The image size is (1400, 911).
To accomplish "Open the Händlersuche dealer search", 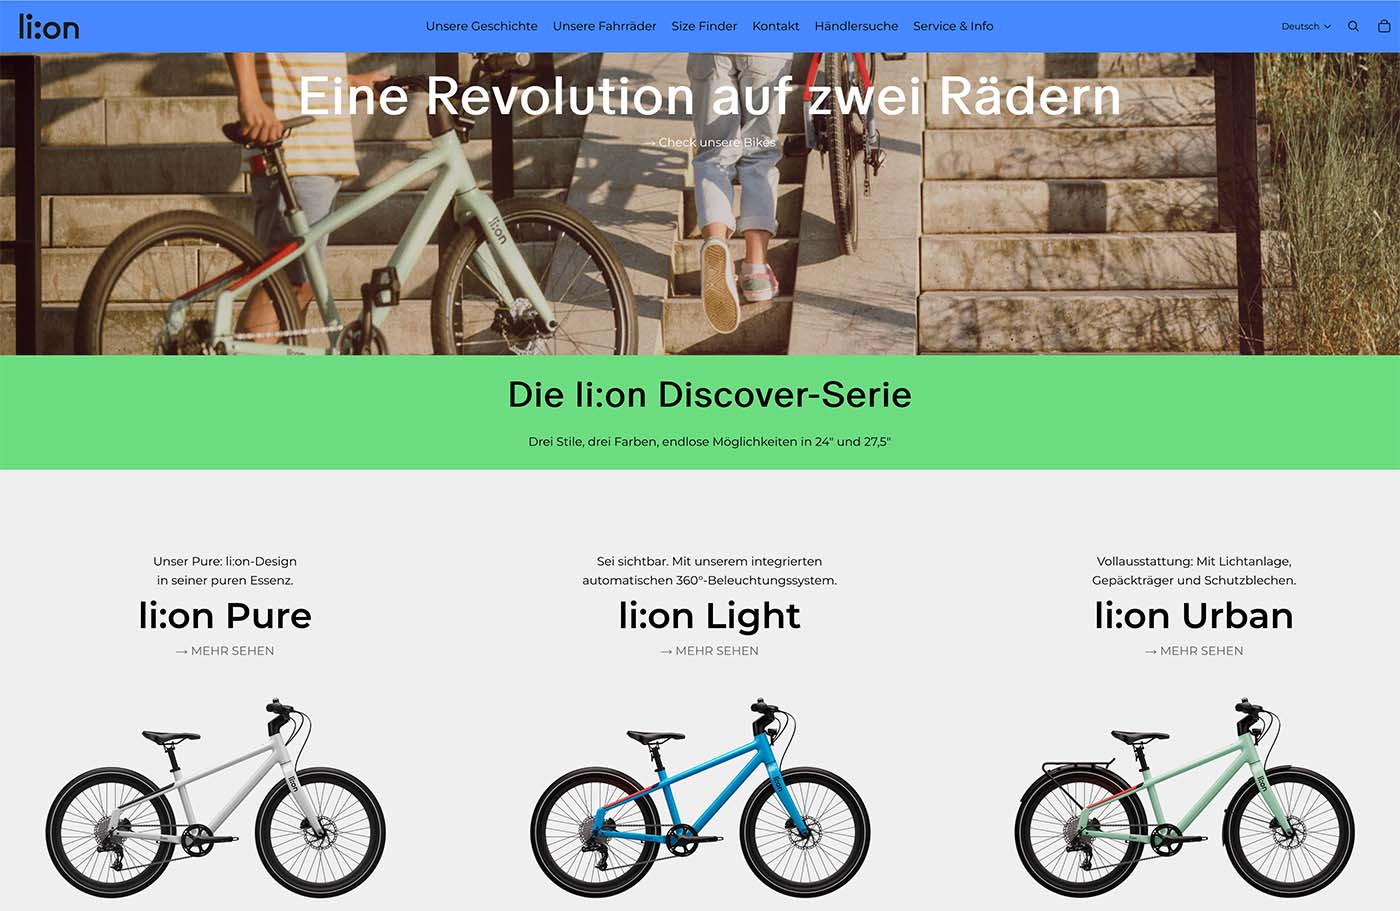I will 856,26.
